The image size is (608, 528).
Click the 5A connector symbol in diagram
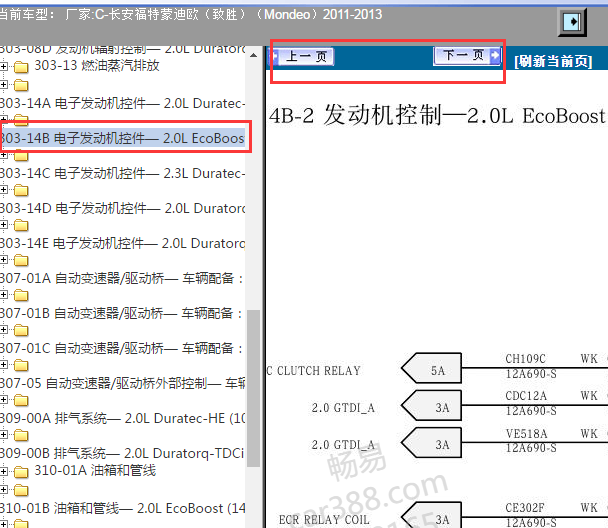(432, 368)
